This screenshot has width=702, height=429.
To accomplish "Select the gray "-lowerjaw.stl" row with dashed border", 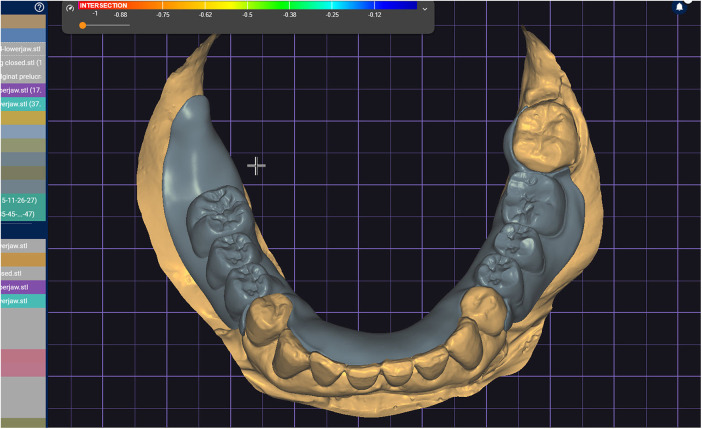I will tap(23, 49).
